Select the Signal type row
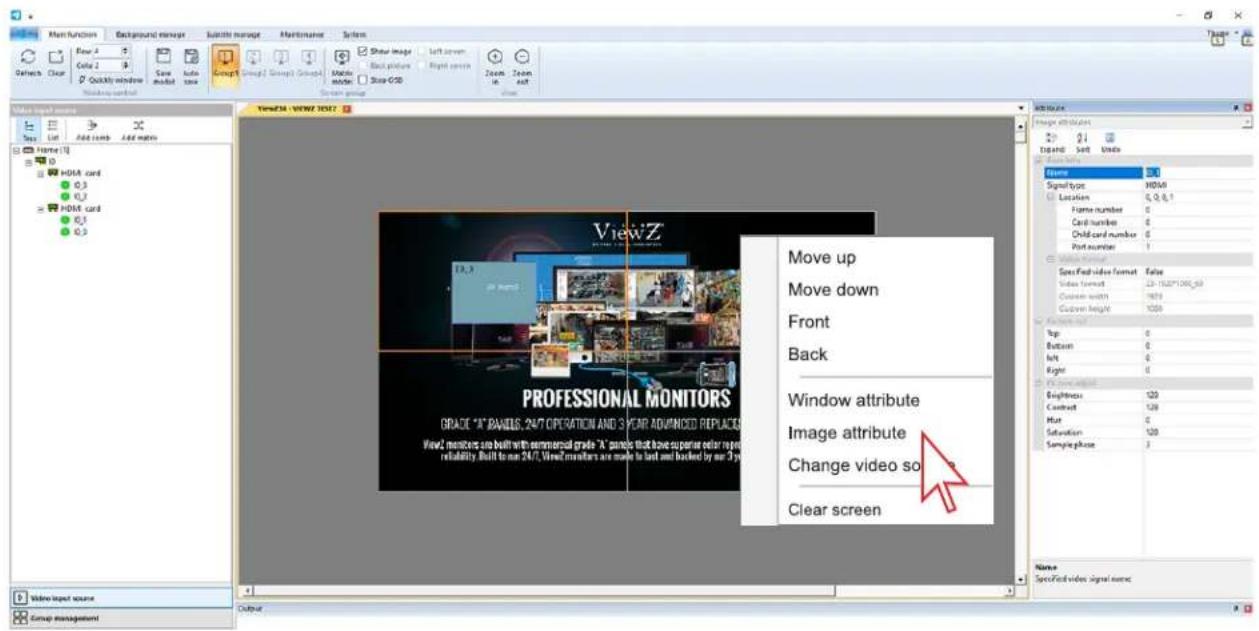The width and height of the screenshot is (1259, 631). (1147, 185)
